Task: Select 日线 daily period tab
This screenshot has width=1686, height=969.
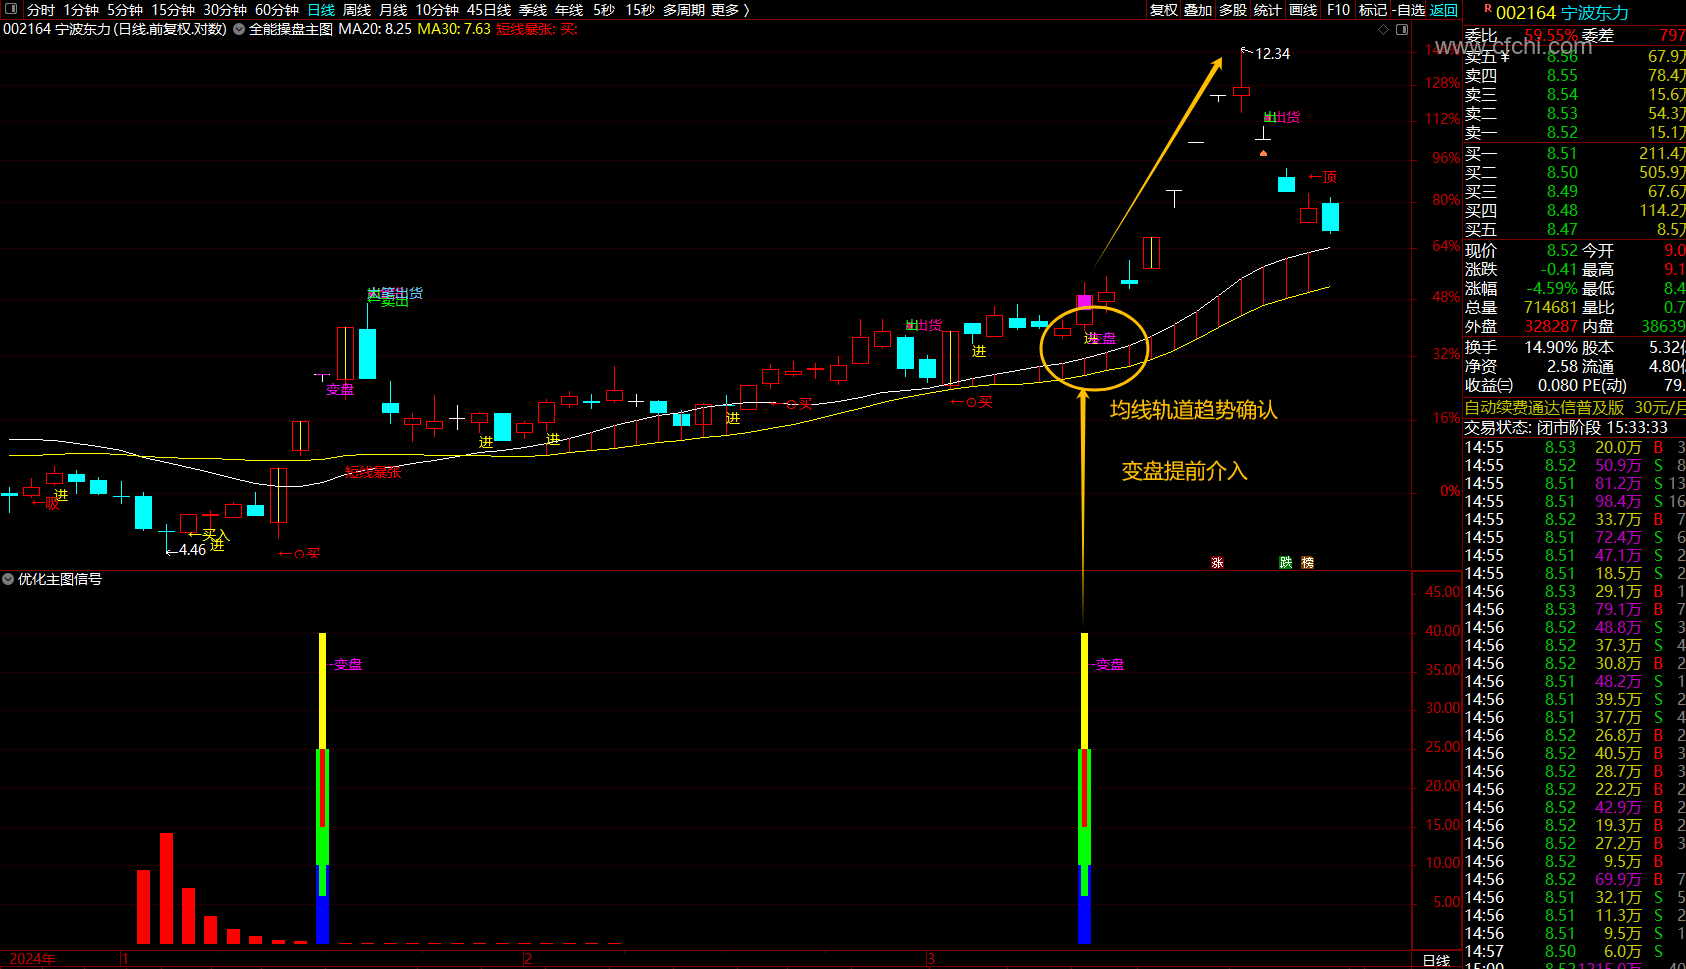Action: tap(321, 9)
